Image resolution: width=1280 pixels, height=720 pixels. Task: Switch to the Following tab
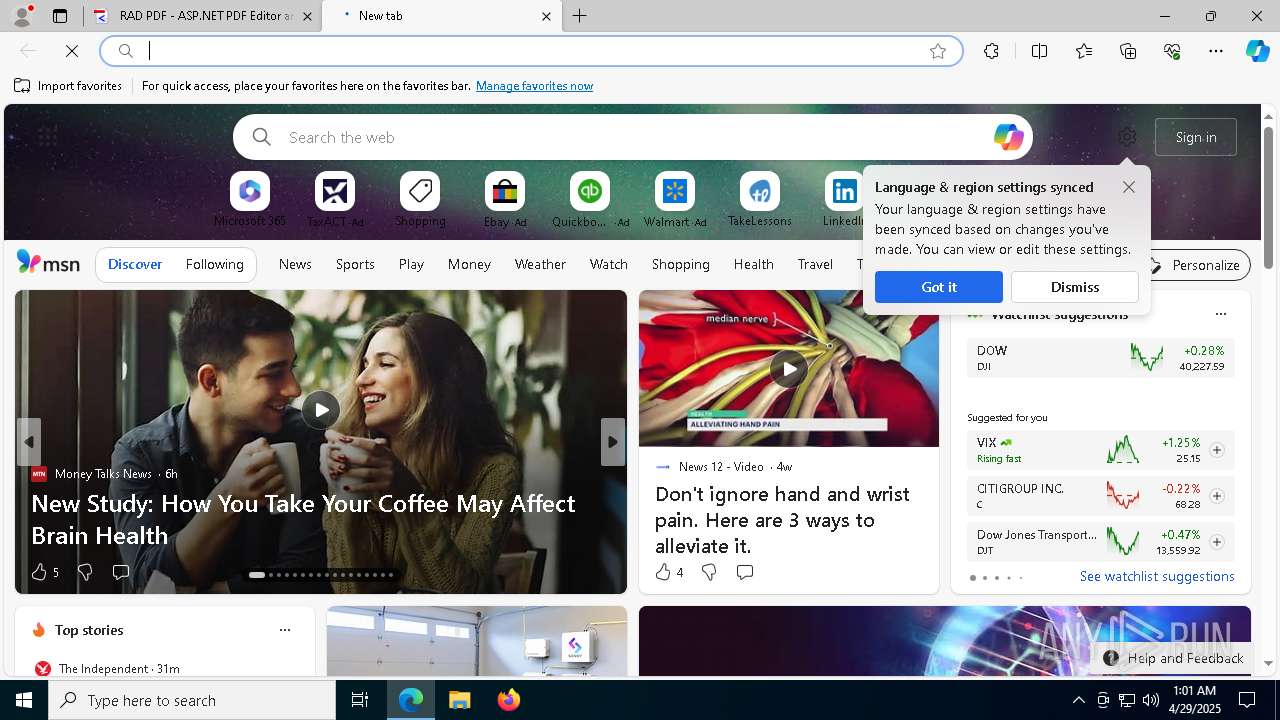215,264
